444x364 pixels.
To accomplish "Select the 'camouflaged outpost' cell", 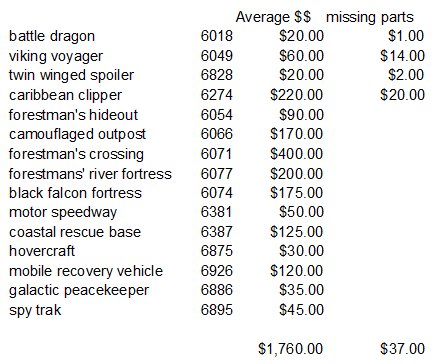I will (x=77, y=134).
